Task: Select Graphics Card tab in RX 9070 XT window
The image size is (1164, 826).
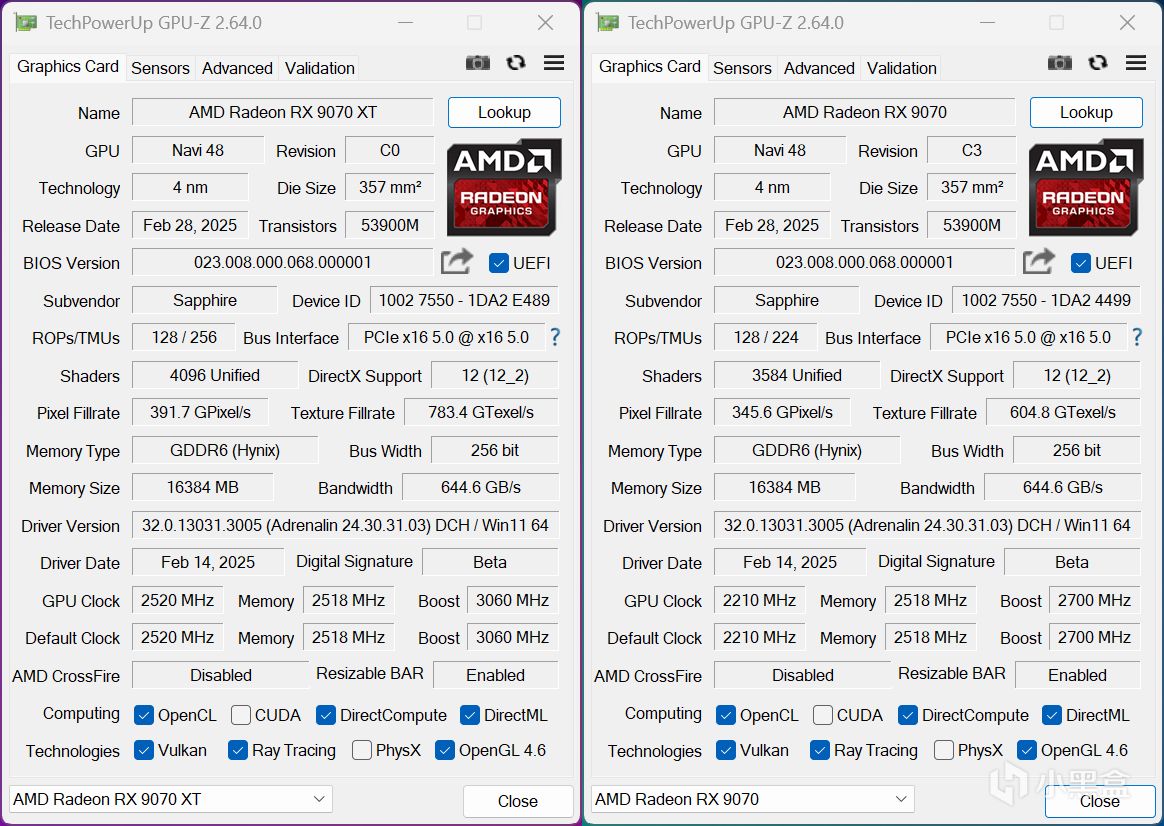Action: click(68, 67)
